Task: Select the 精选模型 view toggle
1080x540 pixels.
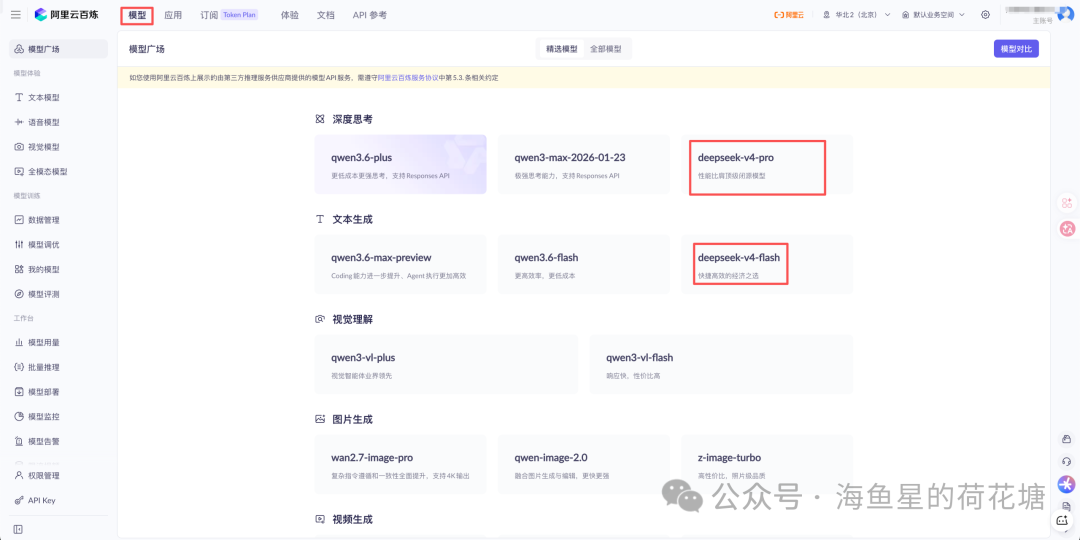Action: 561,49
